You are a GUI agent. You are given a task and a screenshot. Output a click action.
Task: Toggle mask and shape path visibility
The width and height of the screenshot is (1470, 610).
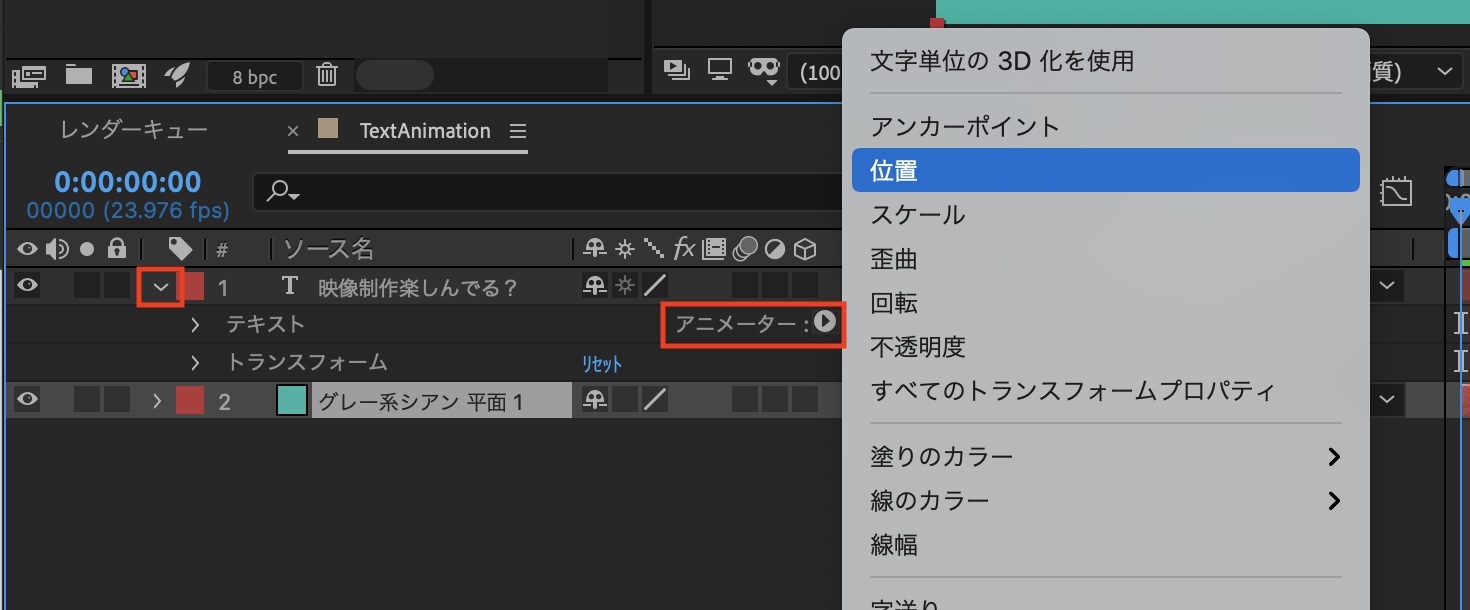coord(764,69)
